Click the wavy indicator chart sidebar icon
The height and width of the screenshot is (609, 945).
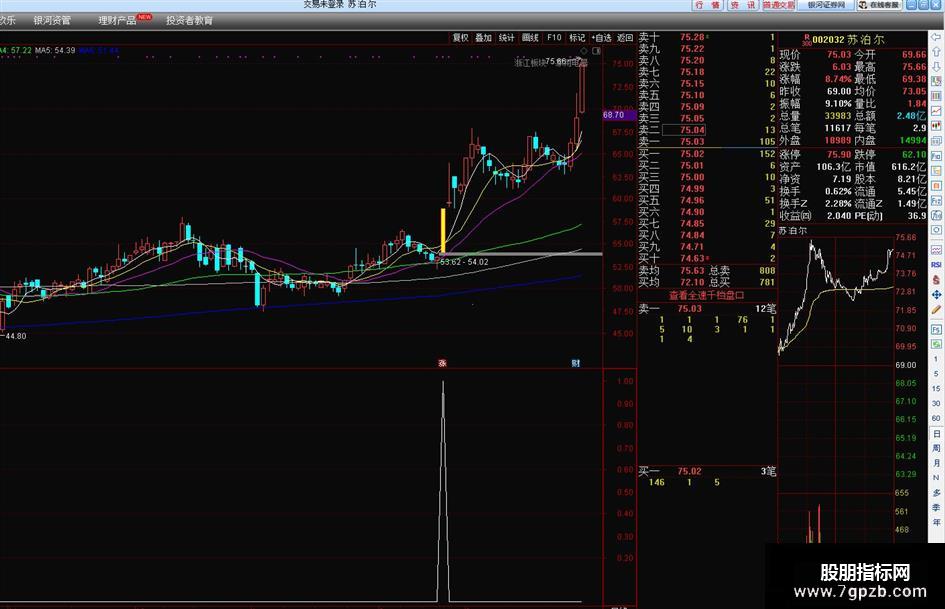pyautogui.click(x=936, y=250)
